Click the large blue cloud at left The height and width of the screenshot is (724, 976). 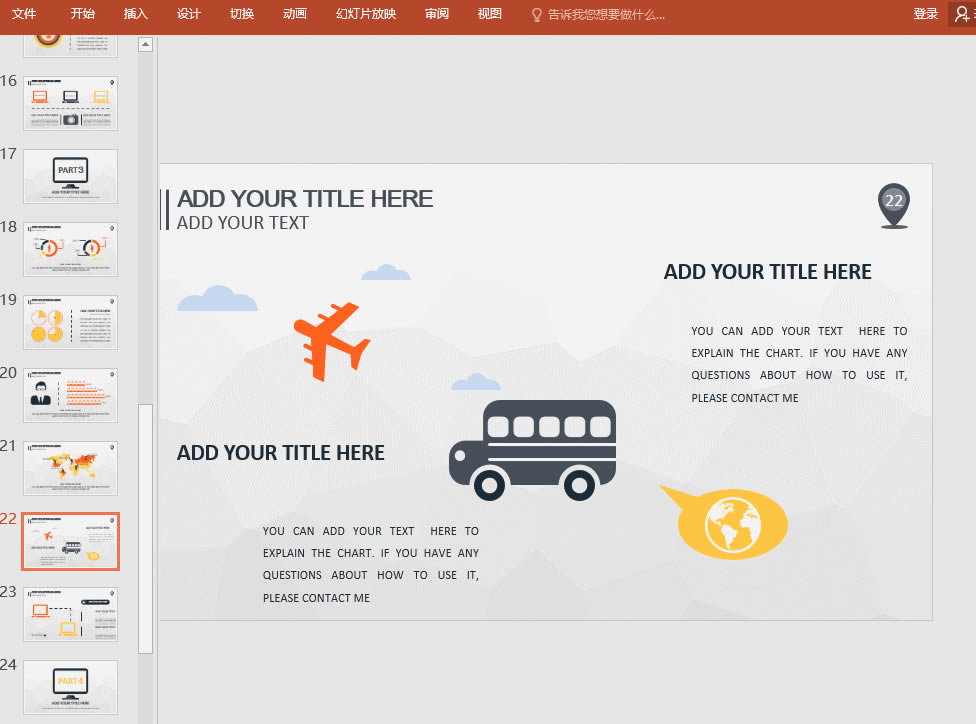(217, 299)
